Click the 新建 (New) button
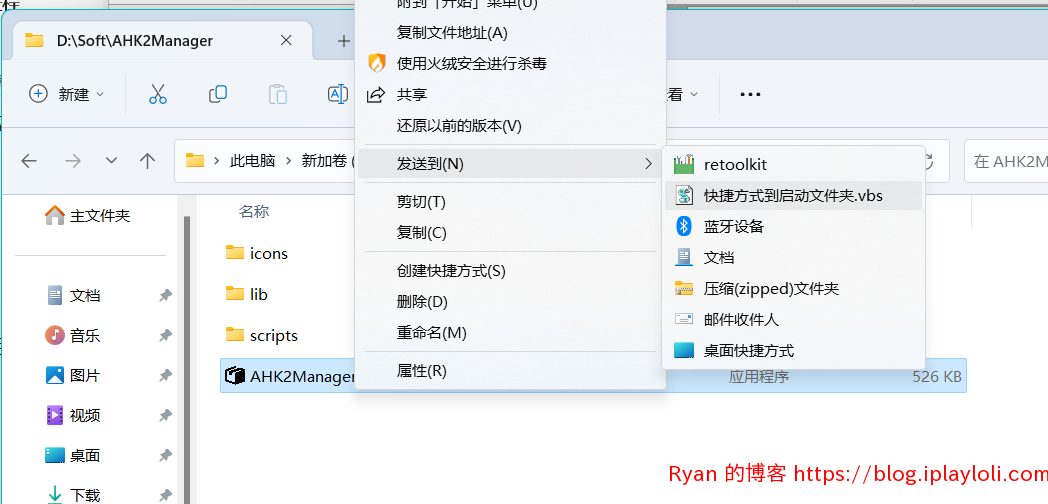This screenshot has width=1048, height=504. pos(67,94)
